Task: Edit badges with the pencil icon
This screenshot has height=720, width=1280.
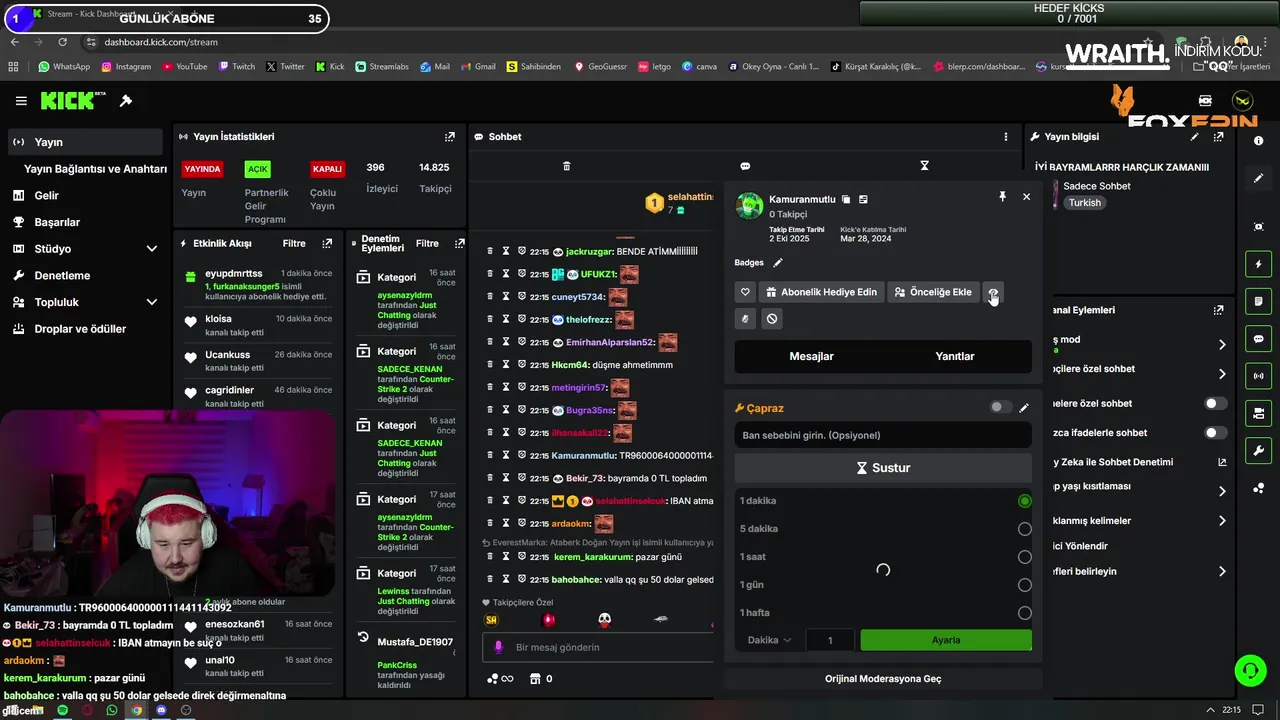Action: point(778,263)
